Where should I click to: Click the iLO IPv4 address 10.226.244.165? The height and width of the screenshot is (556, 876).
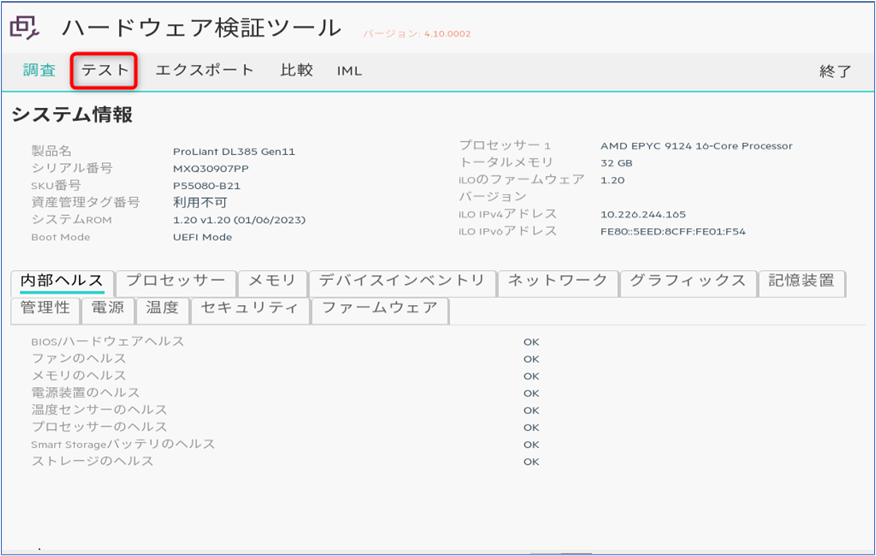tap(643, 214)
